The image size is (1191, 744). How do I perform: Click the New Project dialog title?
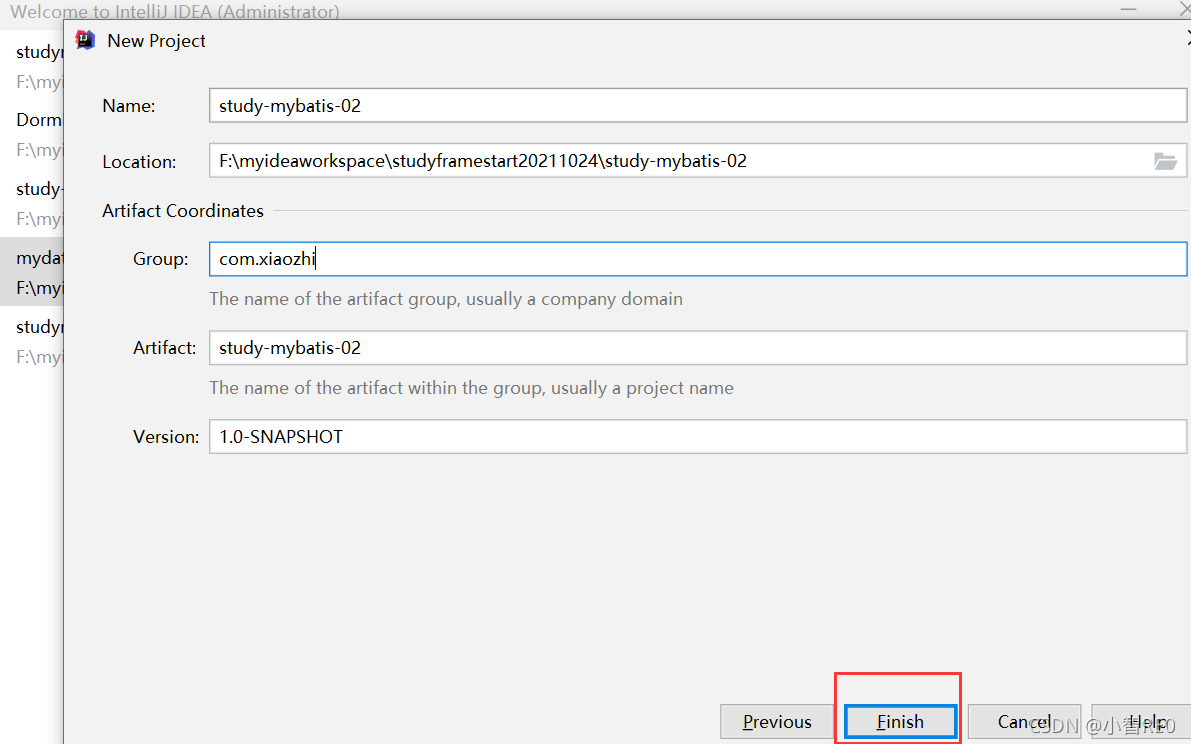pyautogui.click(x=156, y=41)
